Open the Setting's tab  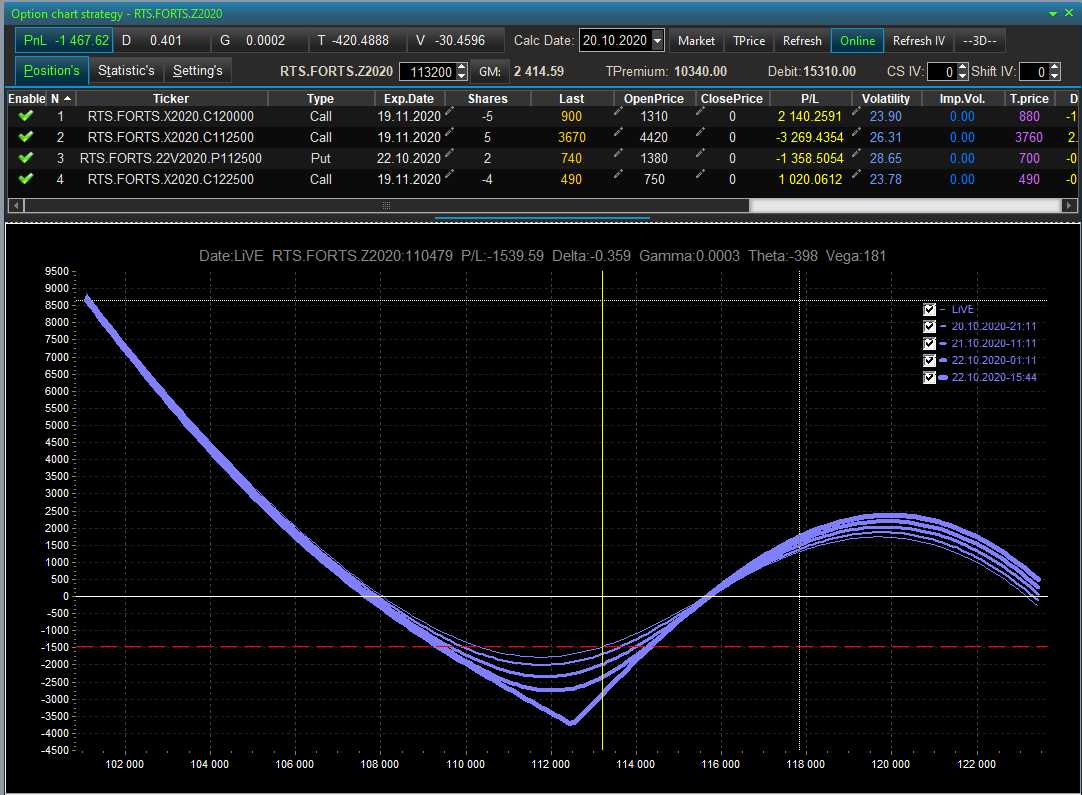pos(197,71)
